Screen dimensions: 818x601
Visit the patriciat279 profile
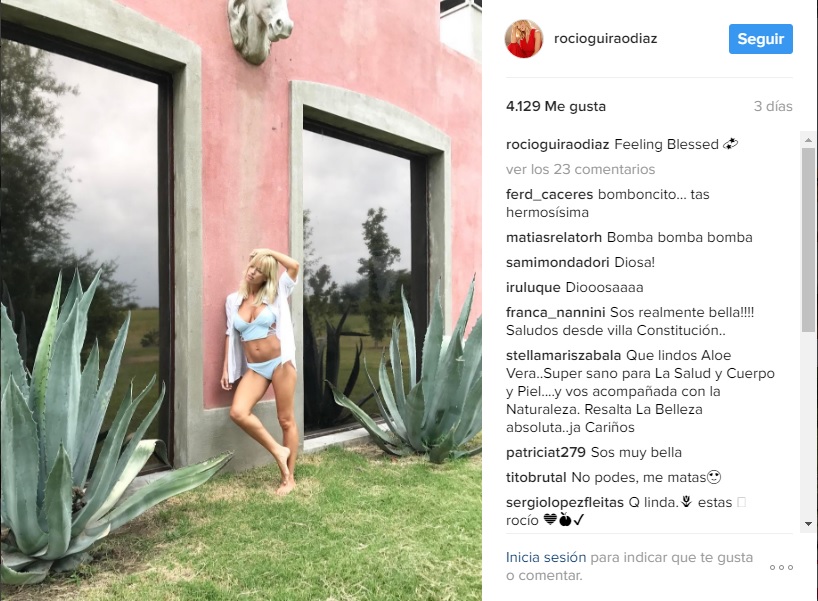coord(546,452)
